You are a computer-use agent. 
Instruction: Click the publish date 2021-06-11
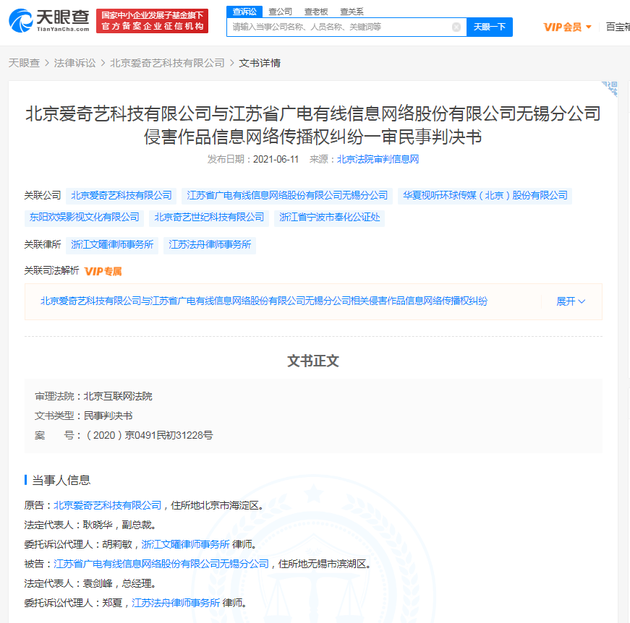click(276, 159)
